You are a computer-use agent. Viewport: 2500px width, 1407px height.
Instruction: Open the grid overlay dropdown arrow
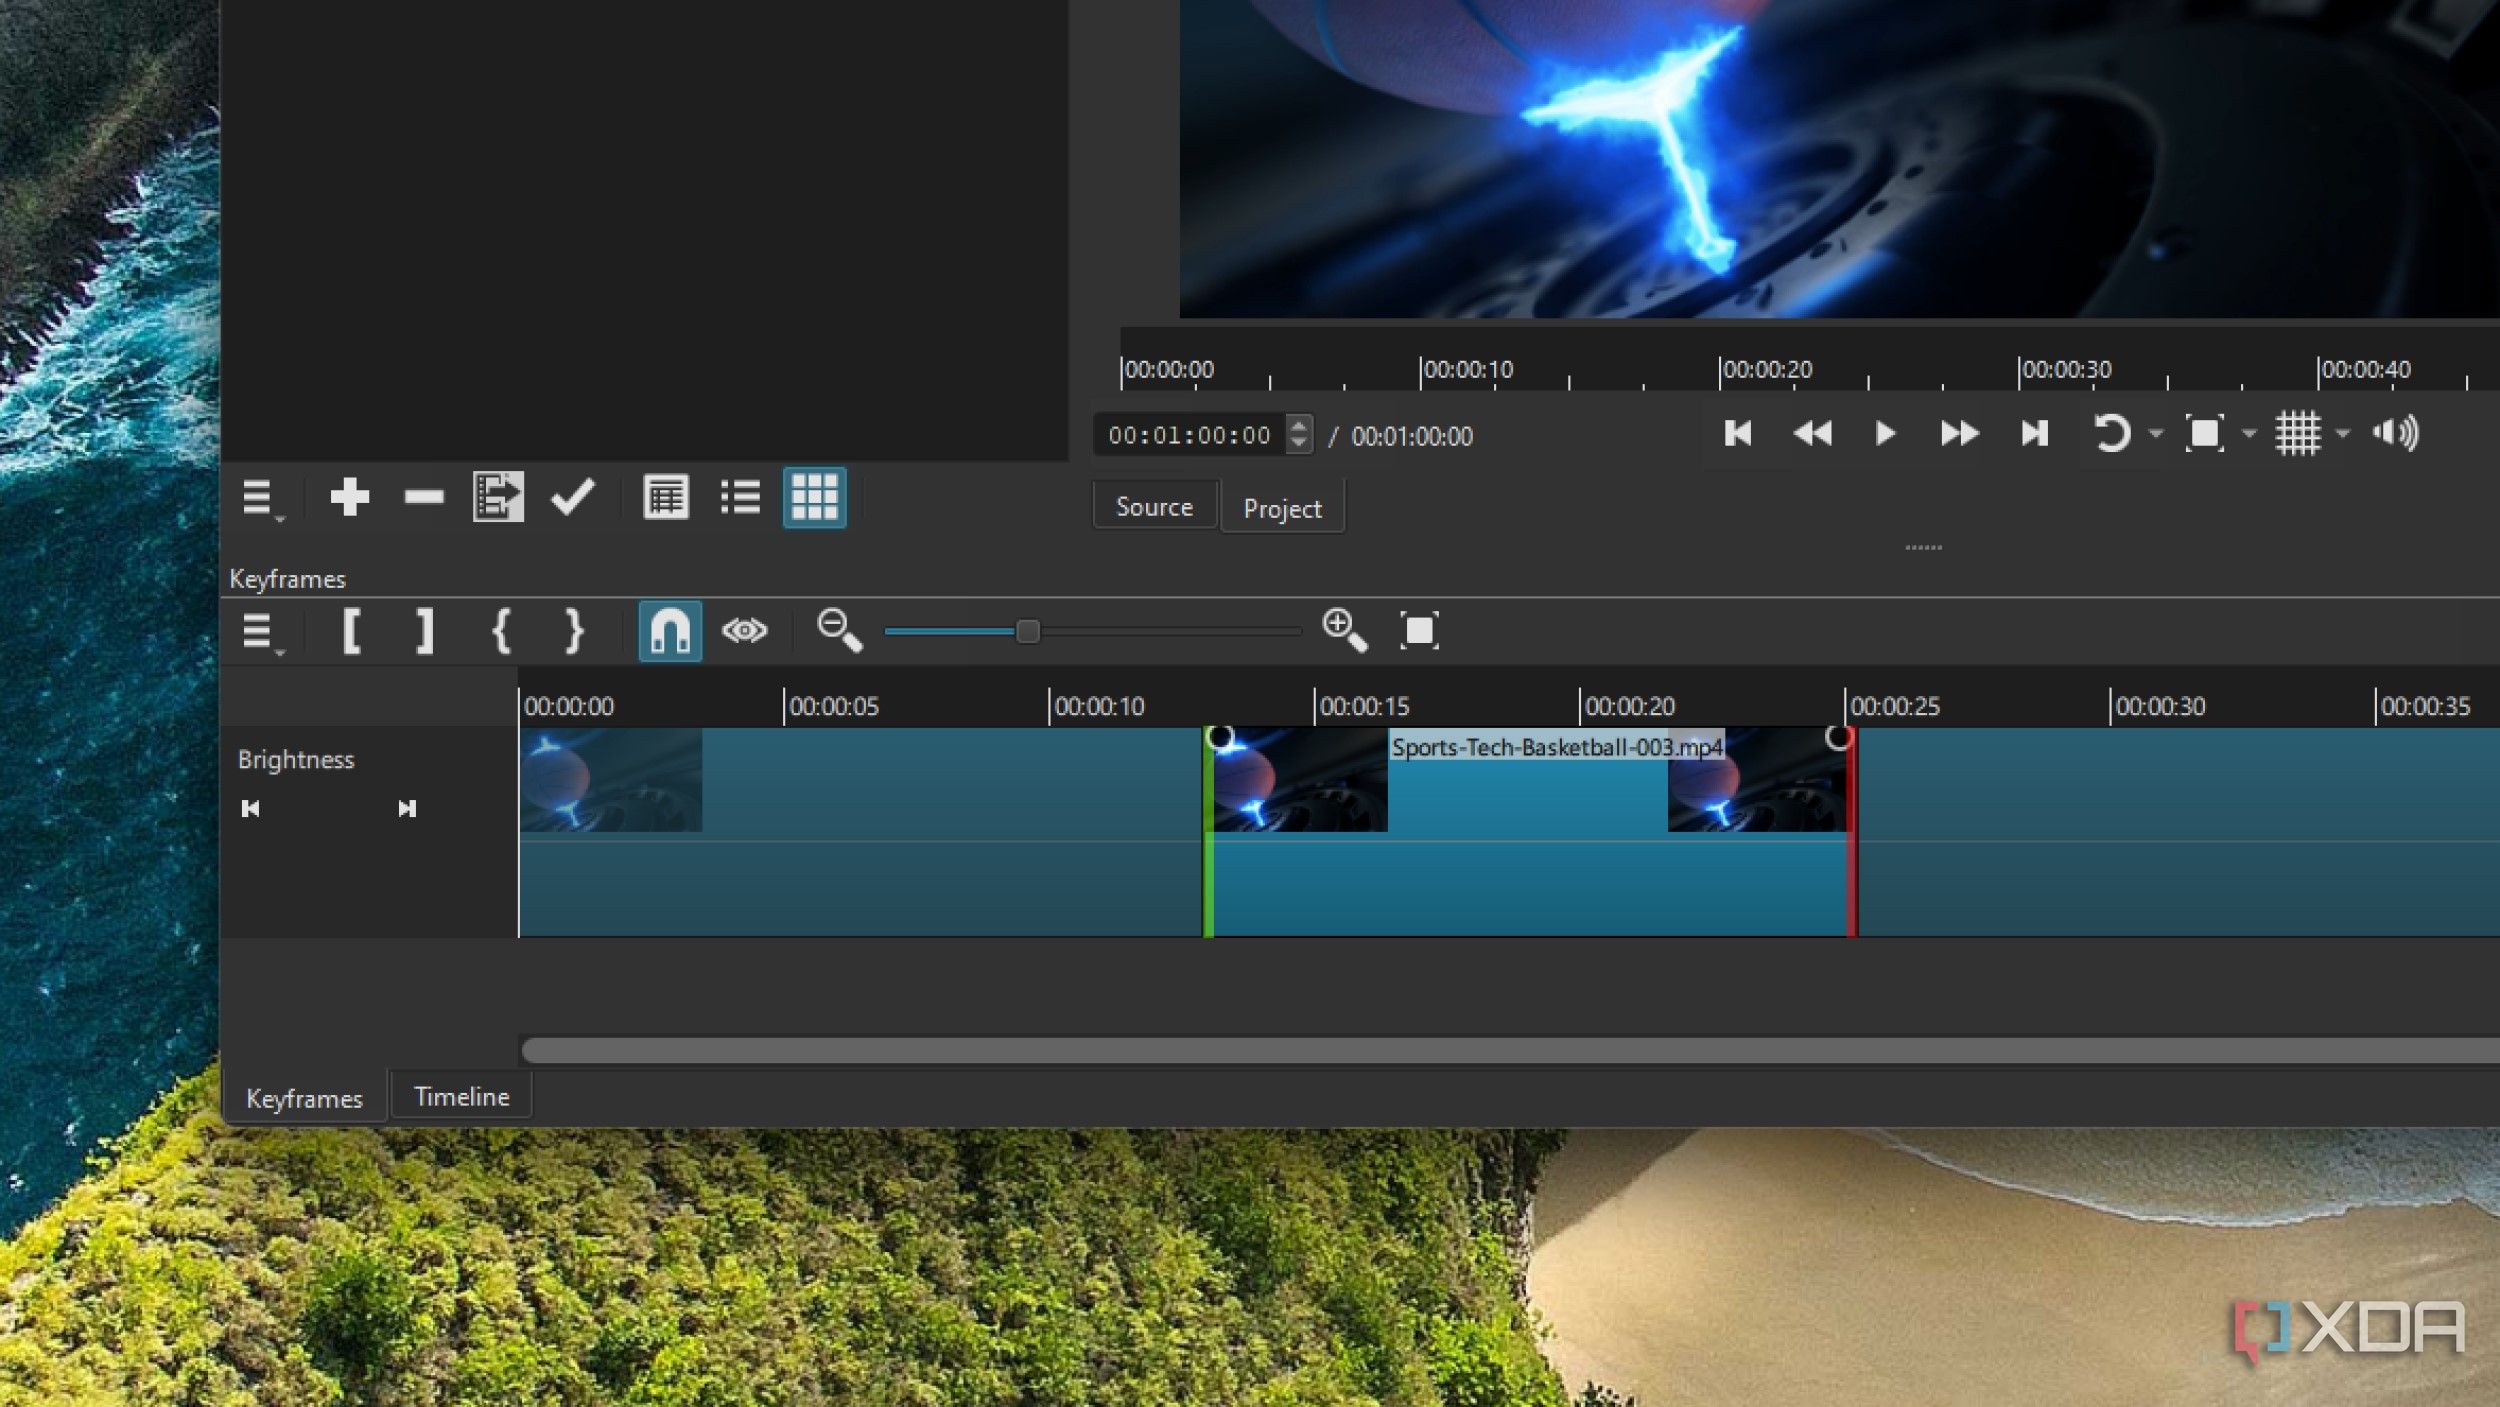2342,434
